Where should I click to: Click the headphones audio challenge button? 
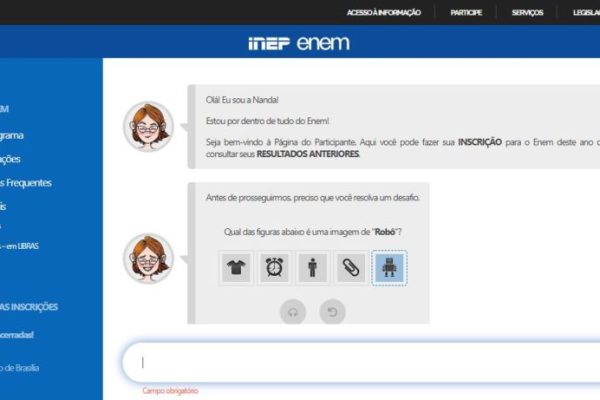(x=293, y=312)
